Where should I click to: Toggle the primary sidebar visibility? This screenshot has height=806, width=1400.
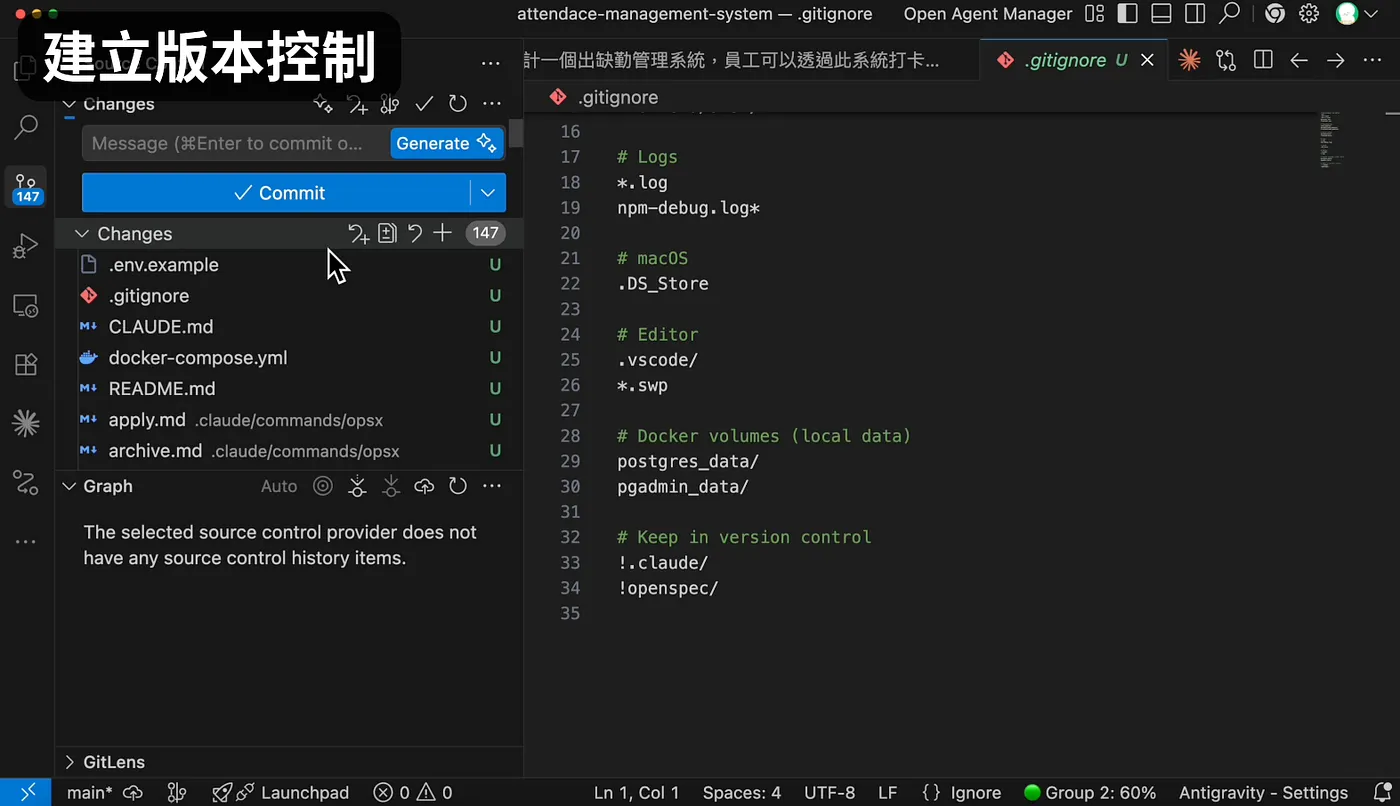tap(1127, 14)
